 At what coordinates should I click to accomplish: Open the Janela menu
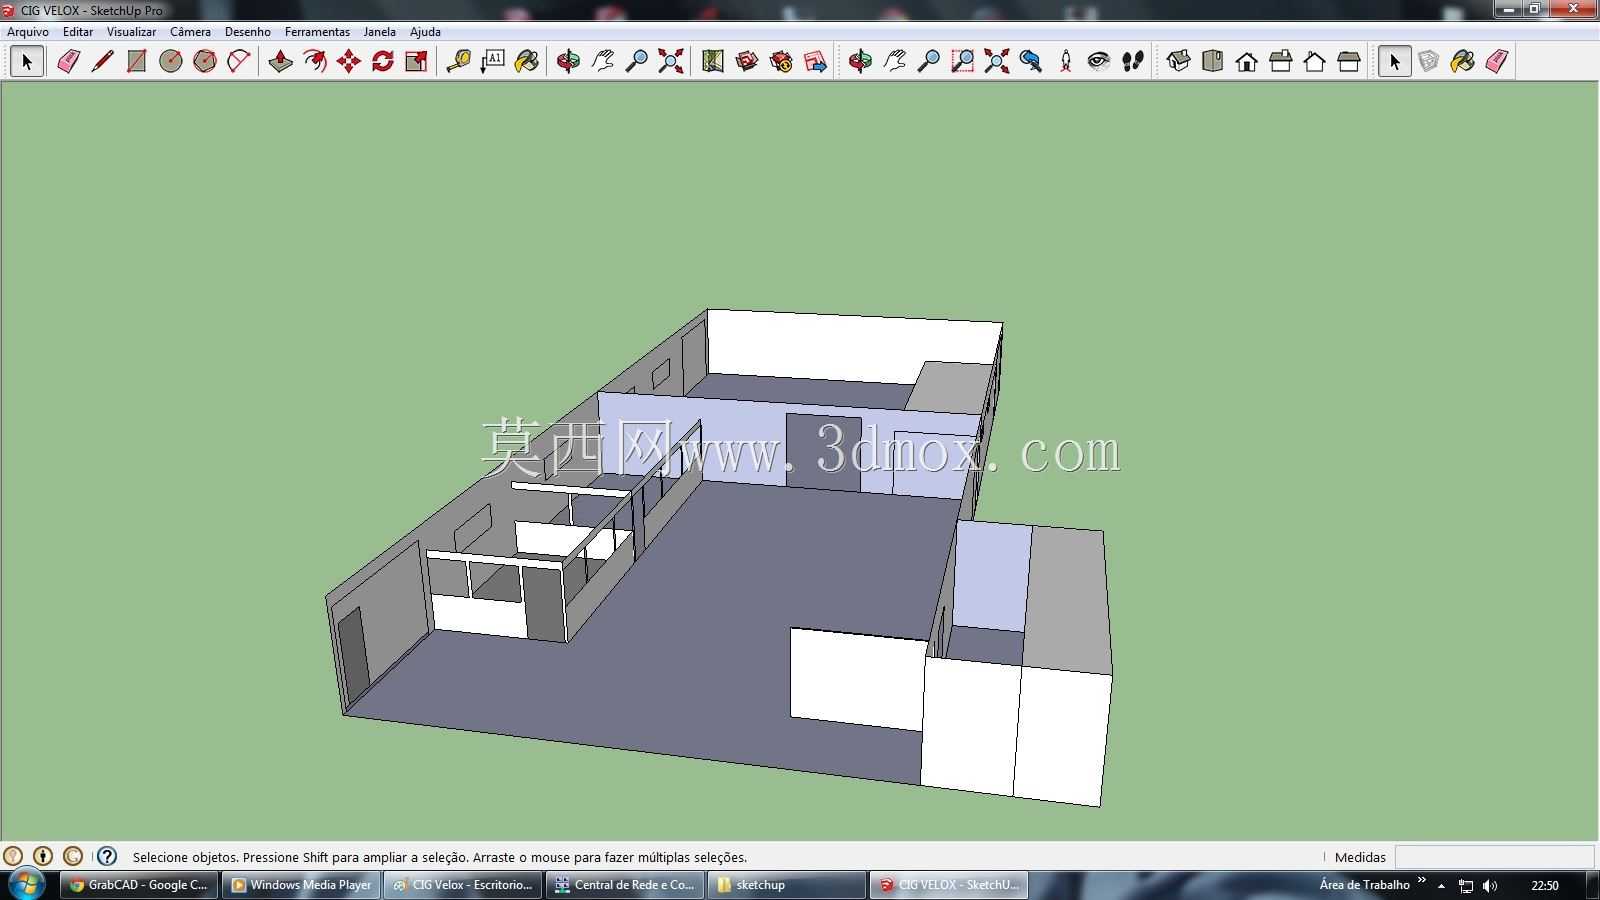379,32
